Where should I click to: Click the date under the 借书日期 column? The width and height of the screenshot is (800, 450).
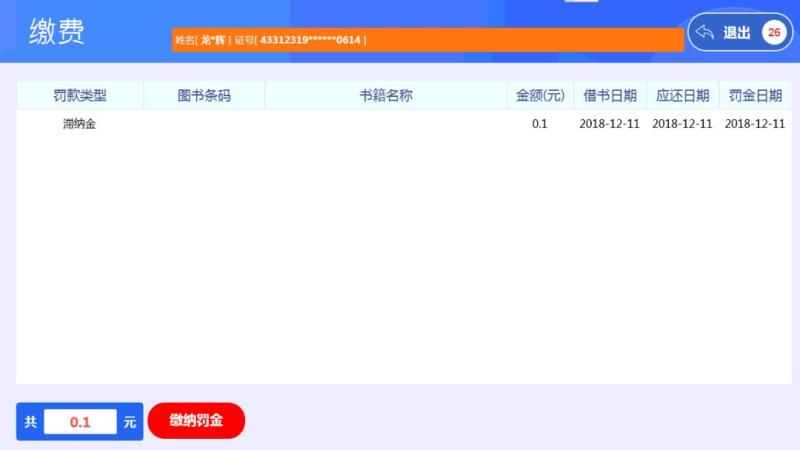[610, 124]
